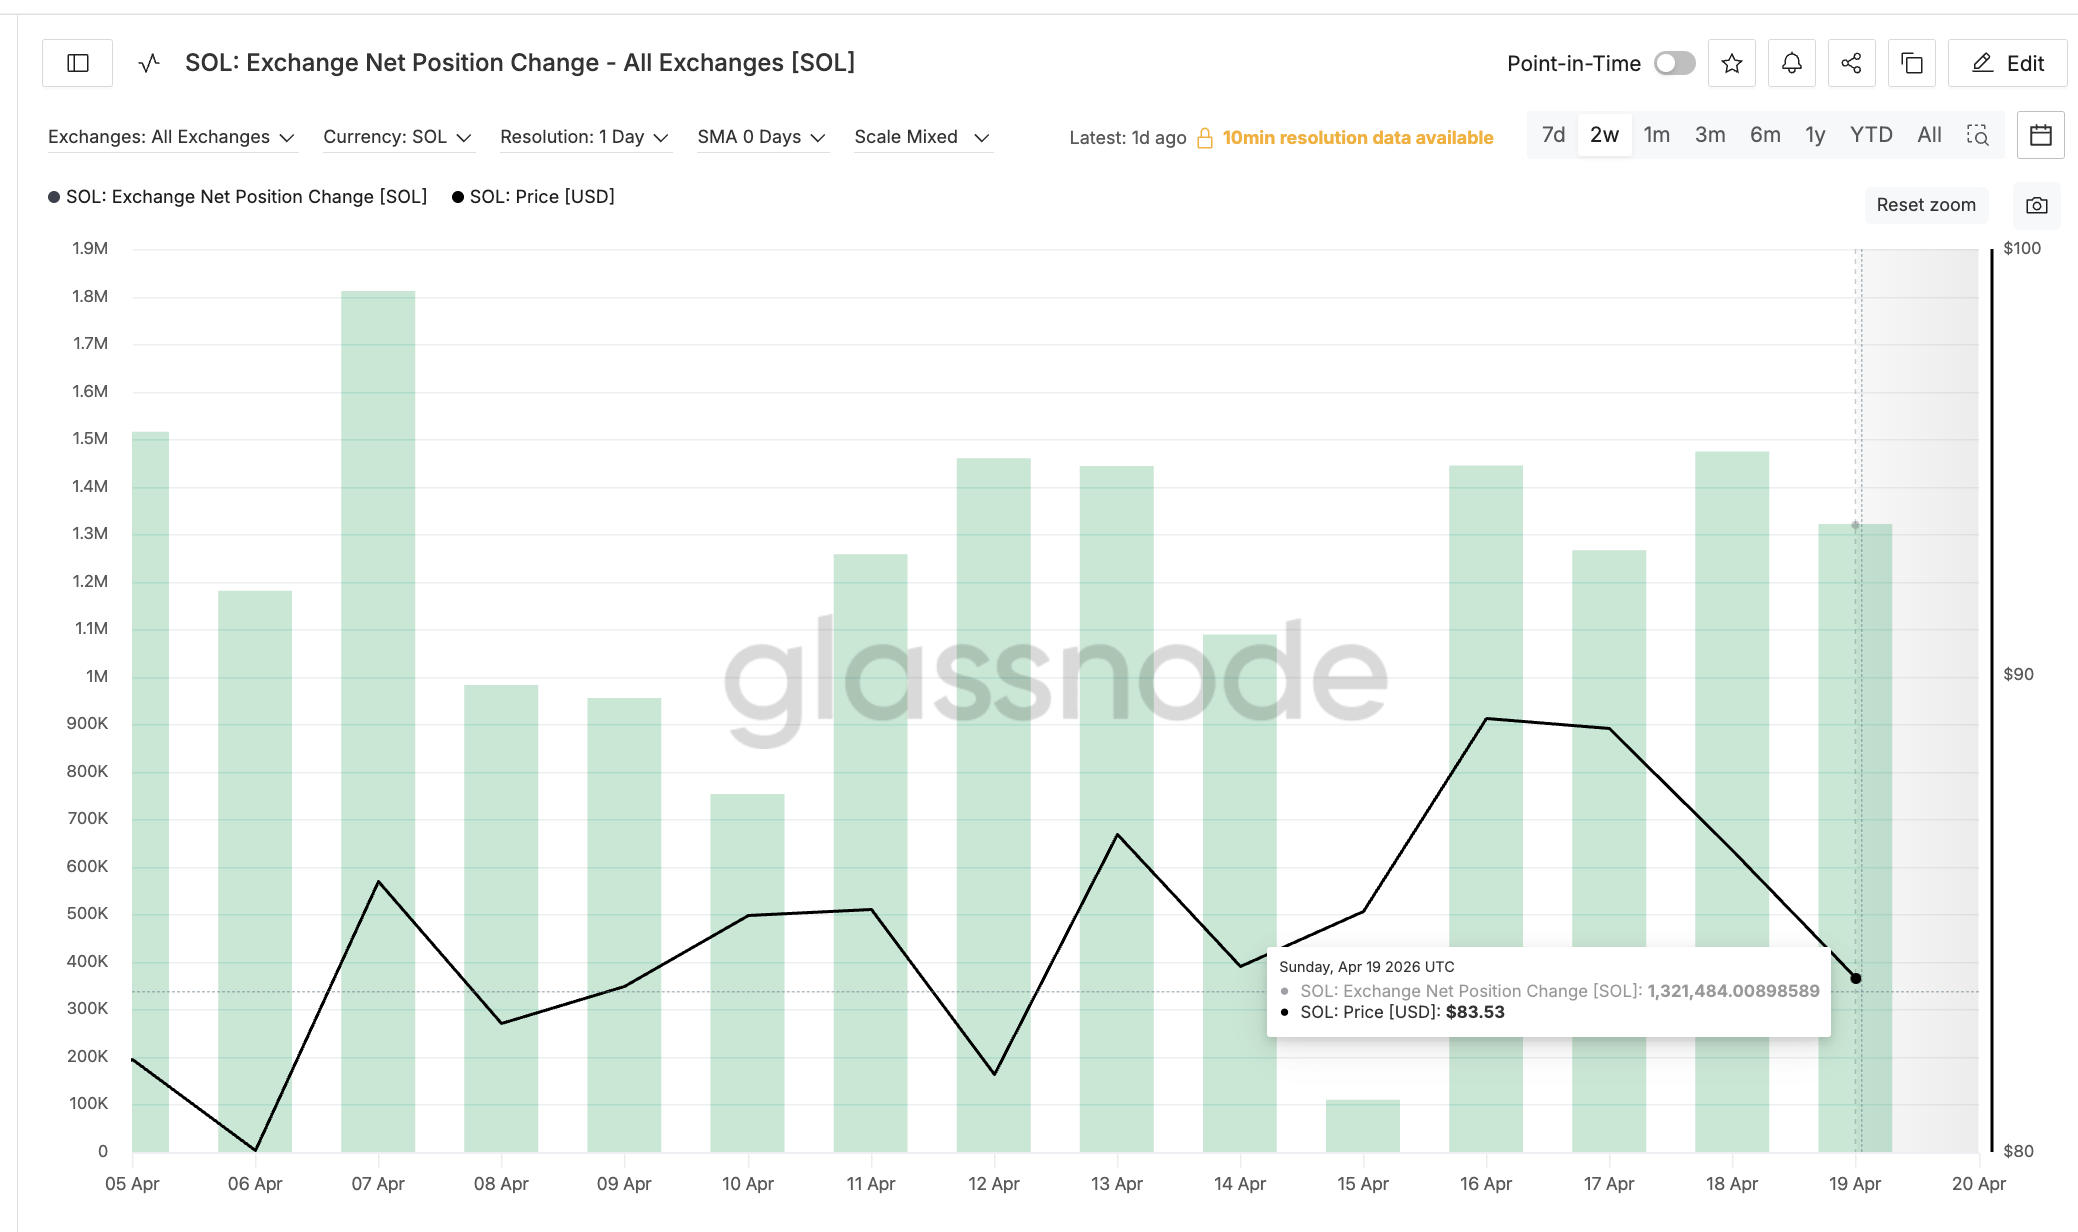
Task: Expand the Exchanges: All Exchanges dropdown
Action: pos(171,137)
